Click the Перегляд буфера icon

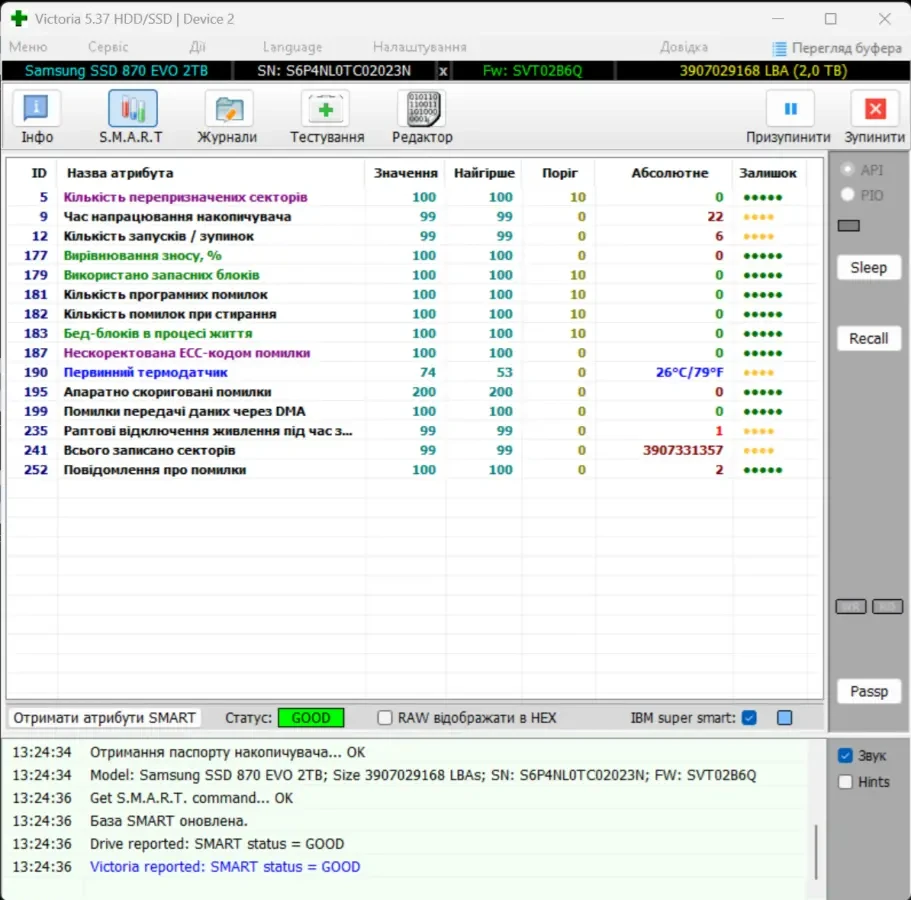click(779, 48)
